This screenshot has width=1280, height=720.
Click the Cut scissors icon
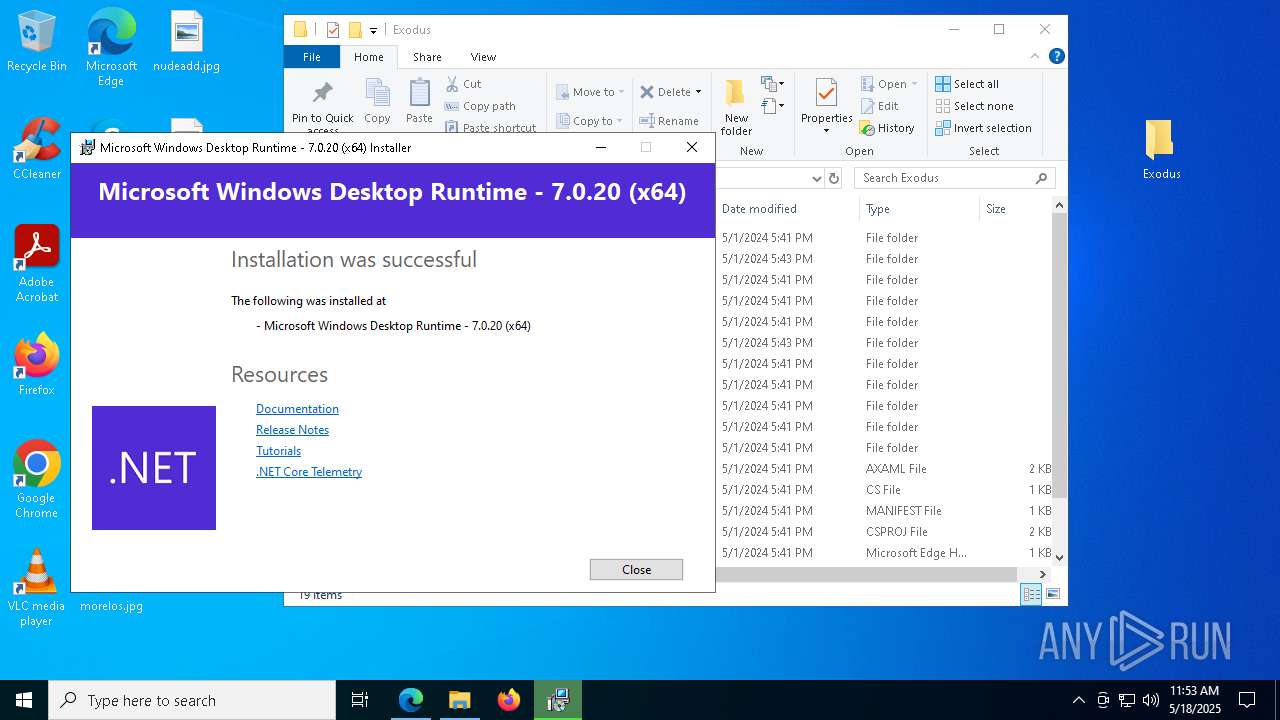[452, 84]
